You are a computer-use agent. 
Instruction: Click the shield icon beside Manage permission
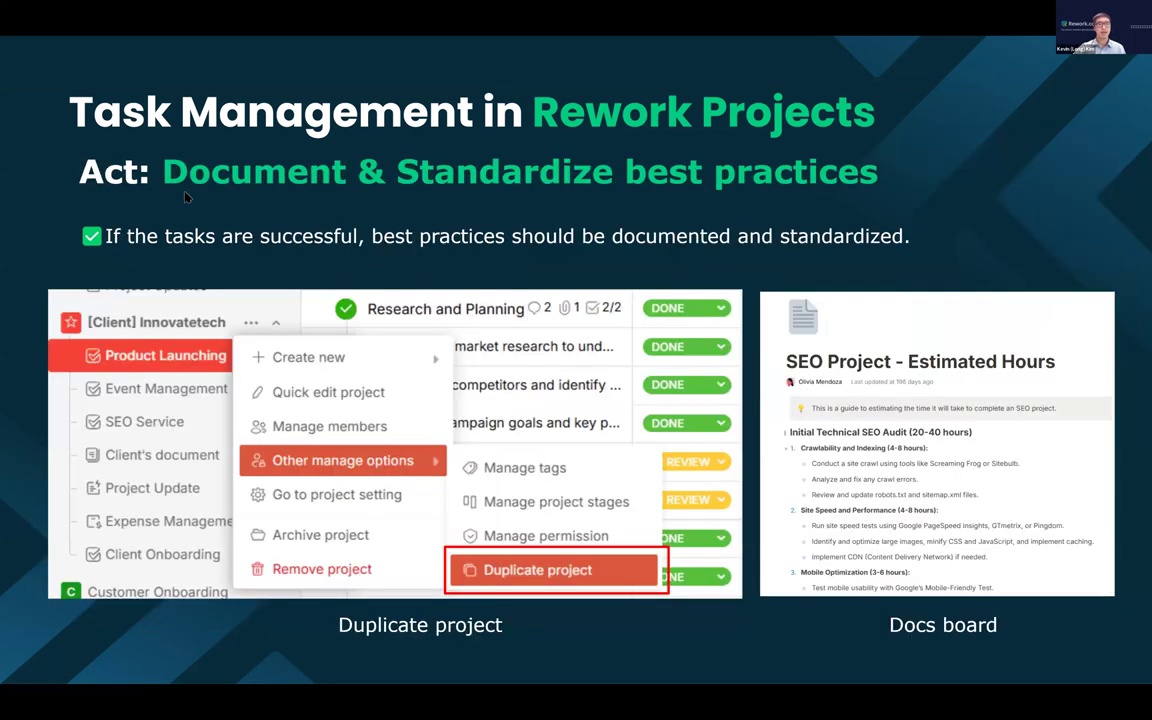[x=470, y=536]
